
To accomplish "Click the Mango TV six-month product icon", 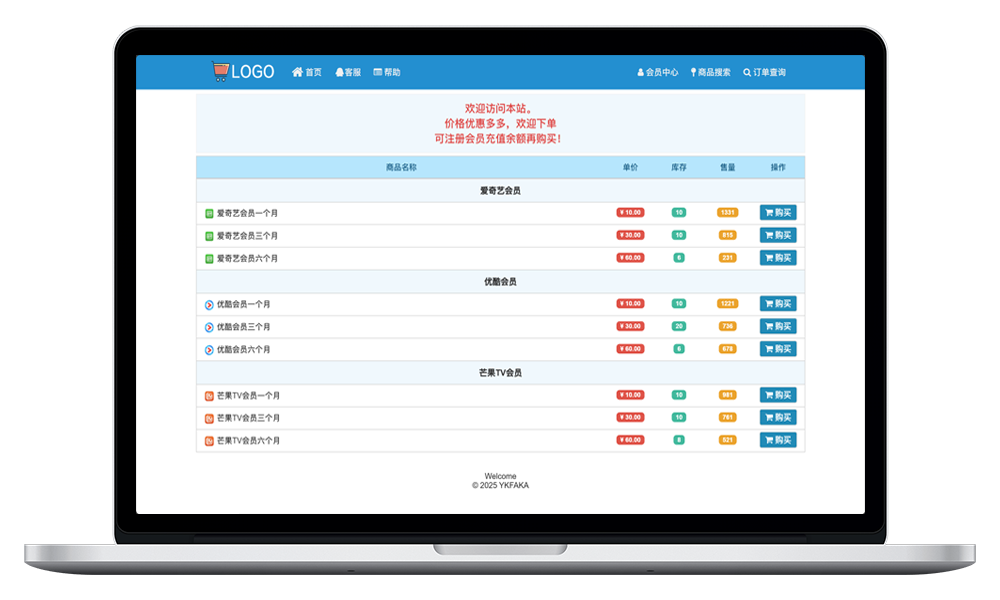I will coord(209,440).
